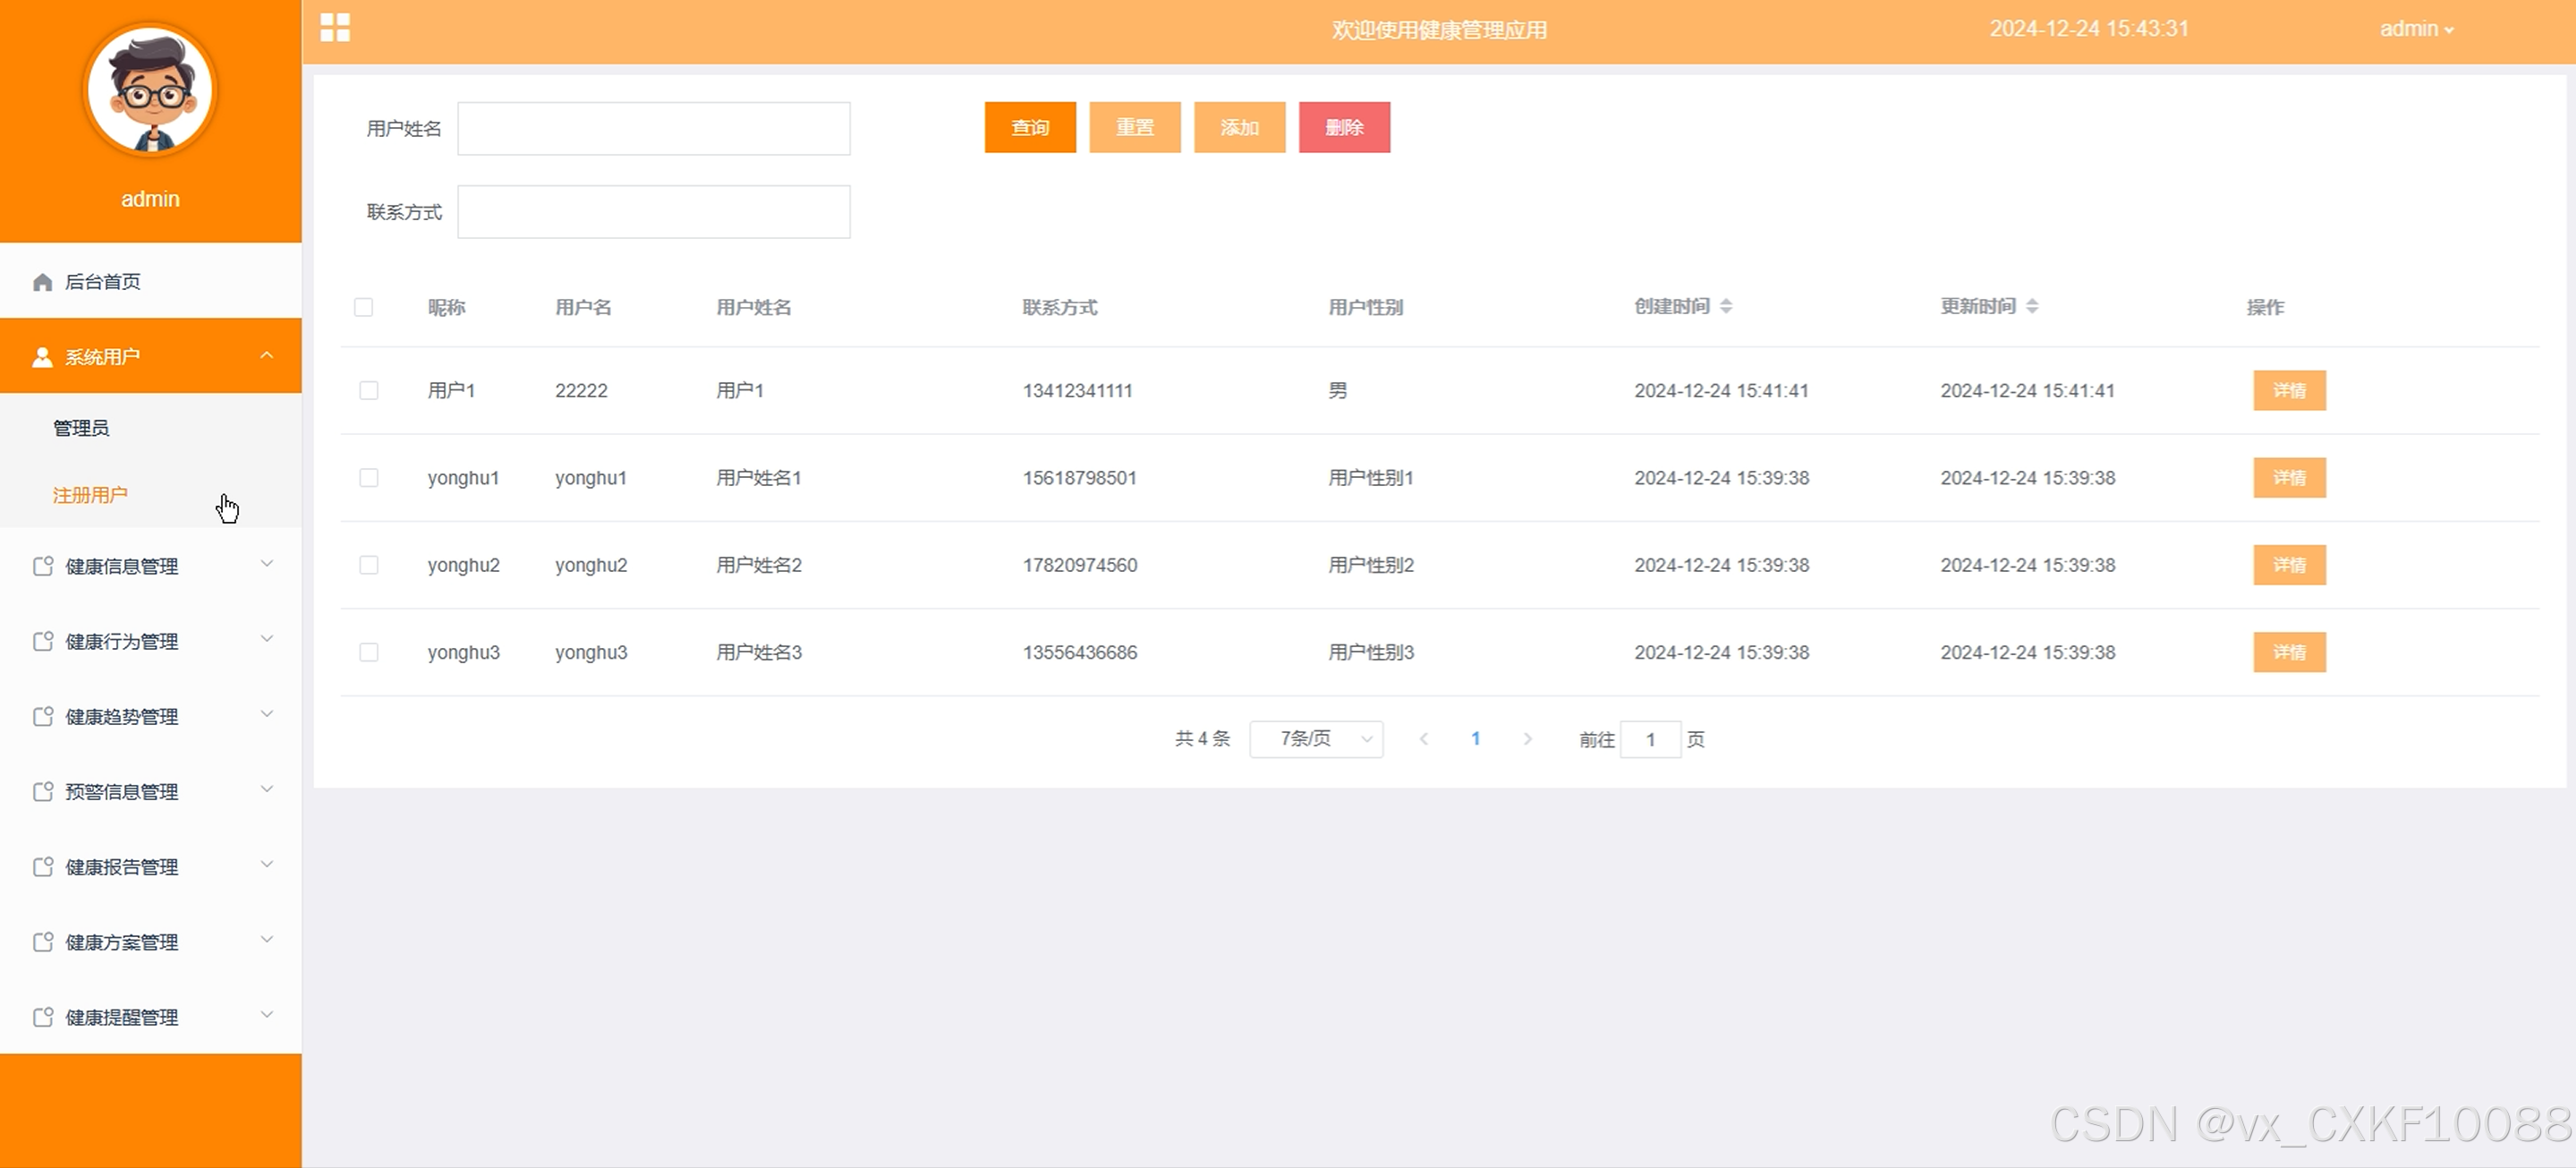Sort by 更新时间 using sort arrows

2031,306
